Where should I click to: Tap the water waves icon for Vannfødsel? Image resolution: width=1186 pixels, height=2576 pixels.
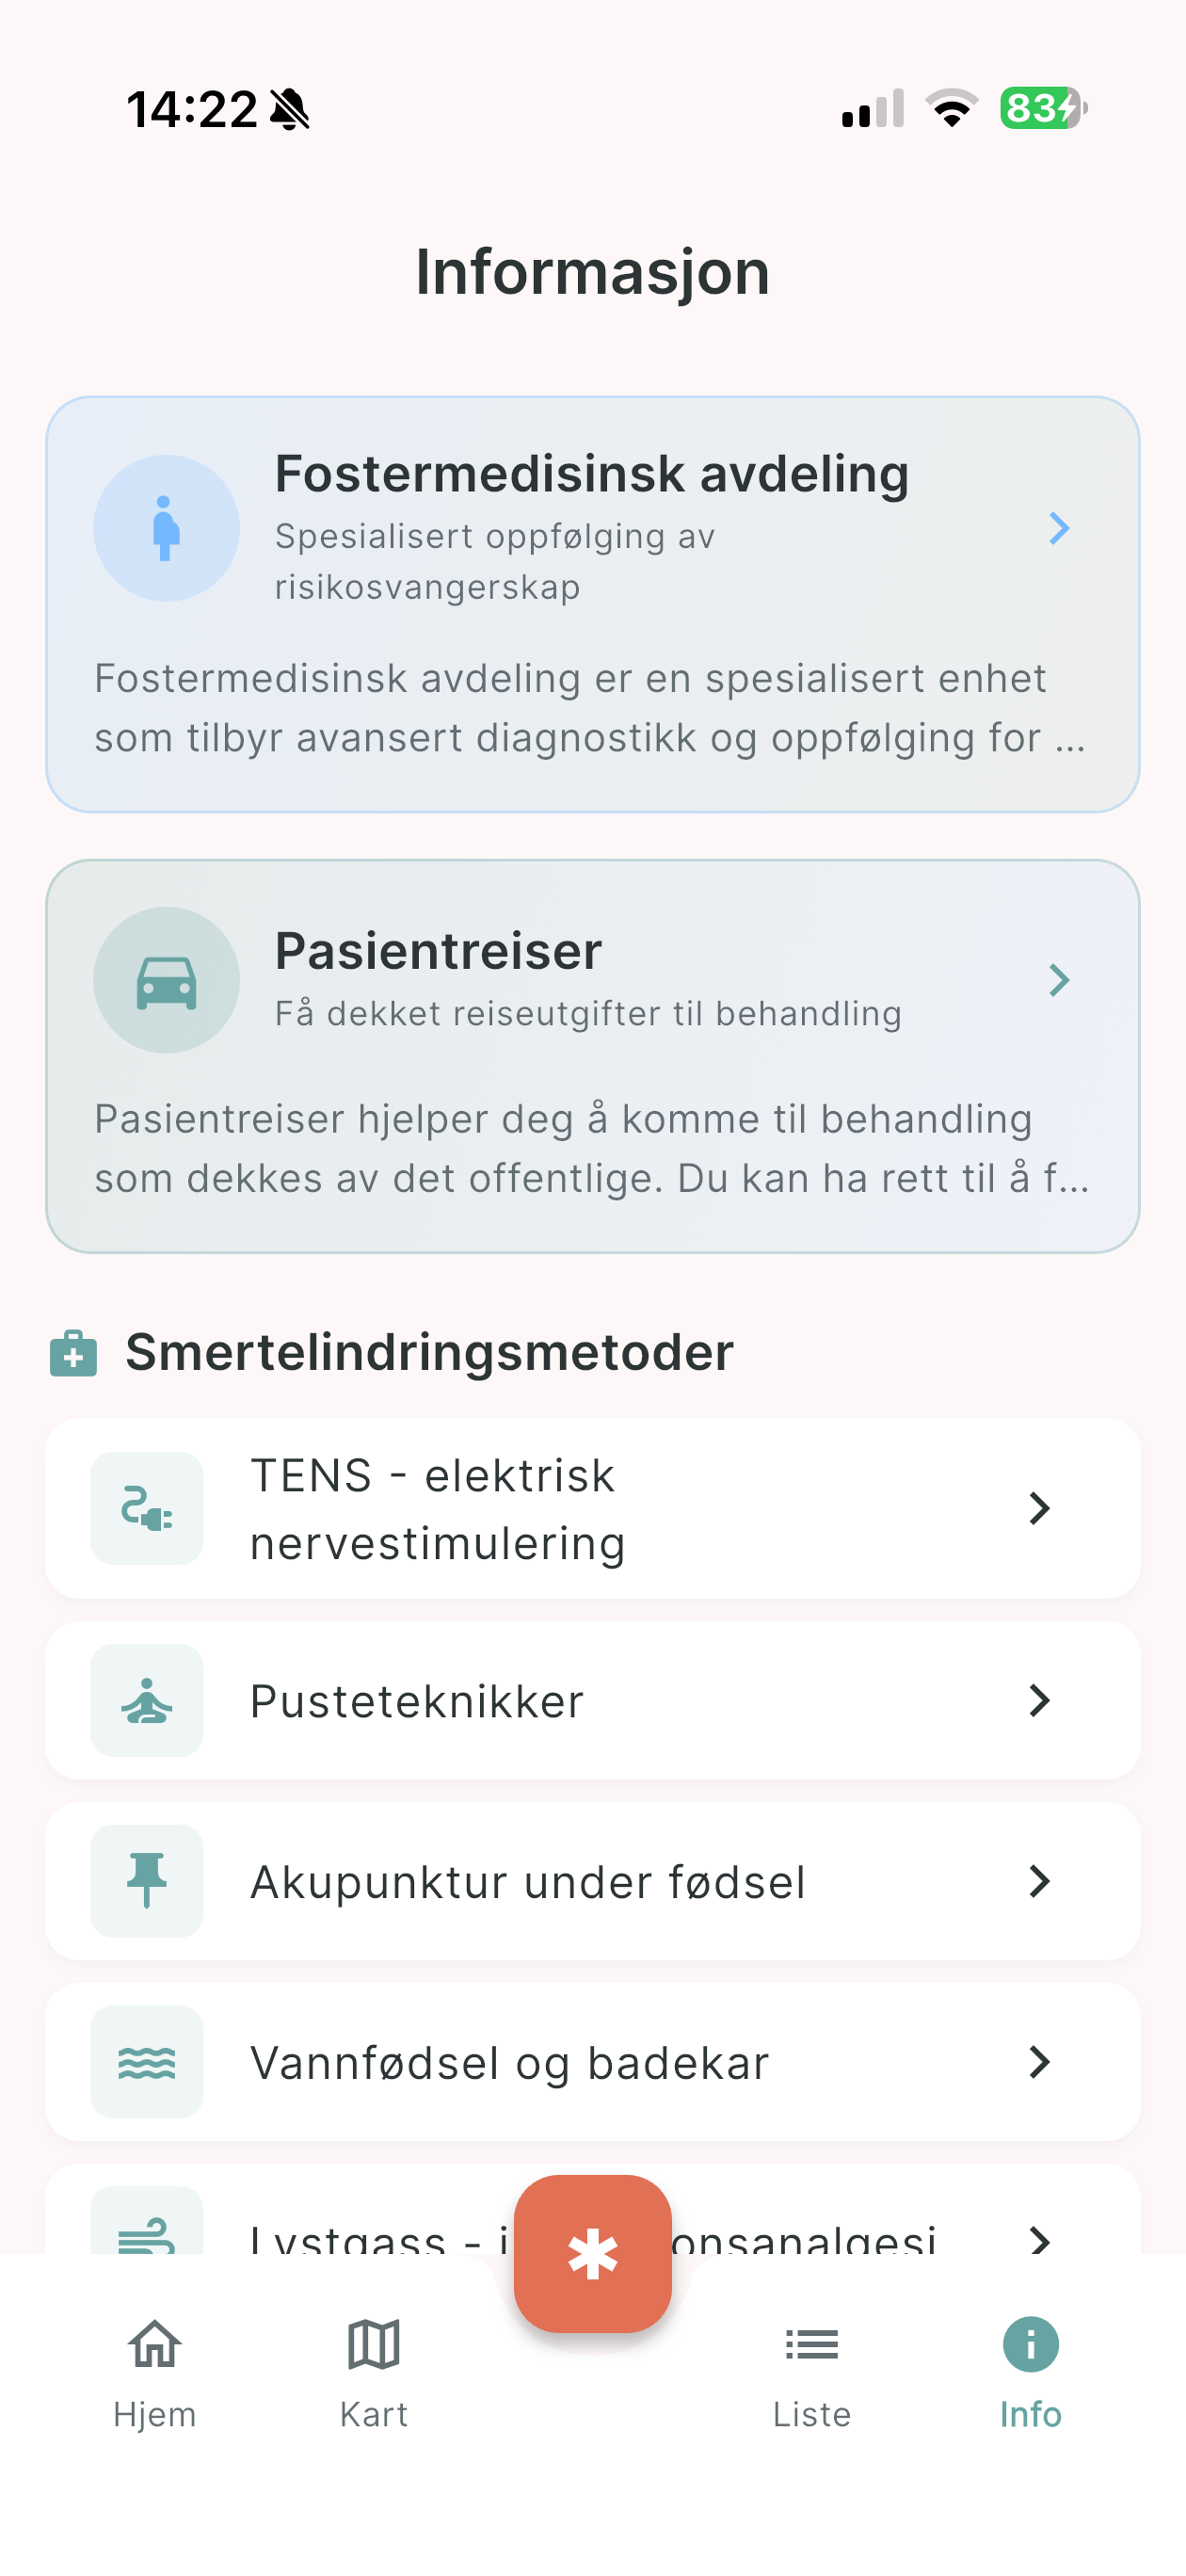[147, 2062]
